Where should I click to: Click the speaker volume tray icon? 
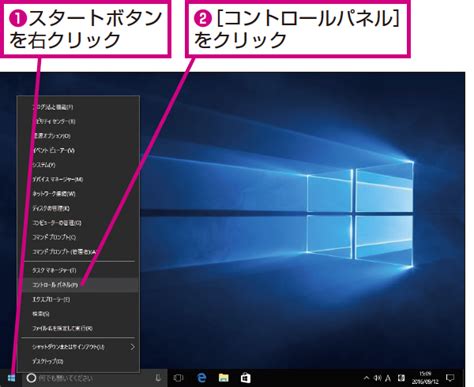pyautogui.click(x=377, y=378)
